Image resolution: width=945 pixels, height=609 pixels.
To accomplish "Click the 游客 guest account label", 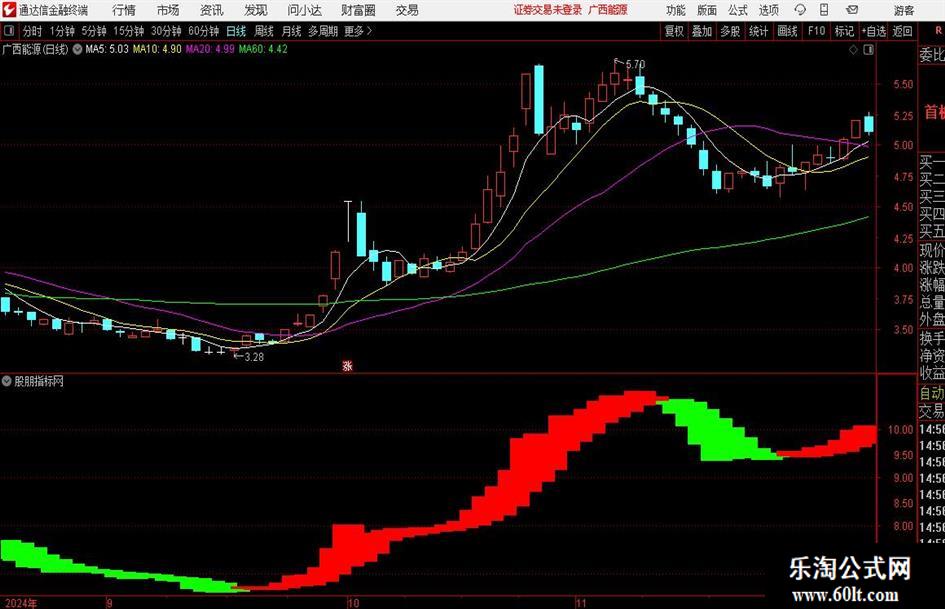I will [904, 10].
